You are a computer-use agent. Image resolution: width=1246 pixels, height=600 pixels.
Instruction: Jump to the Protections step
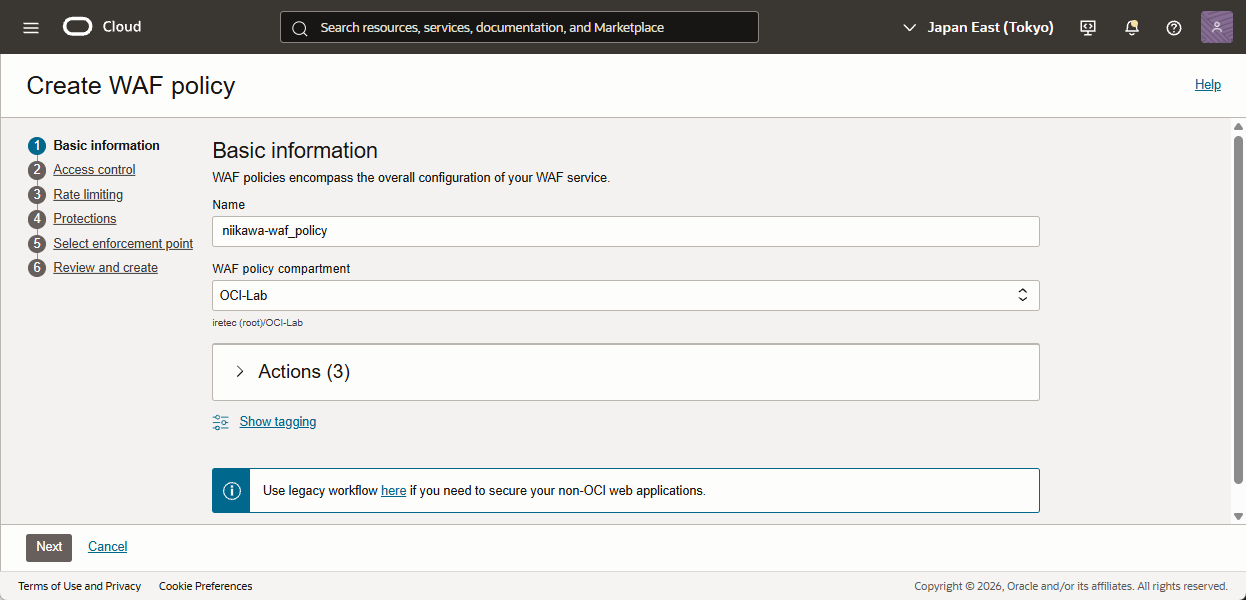[x=85, y=219]
